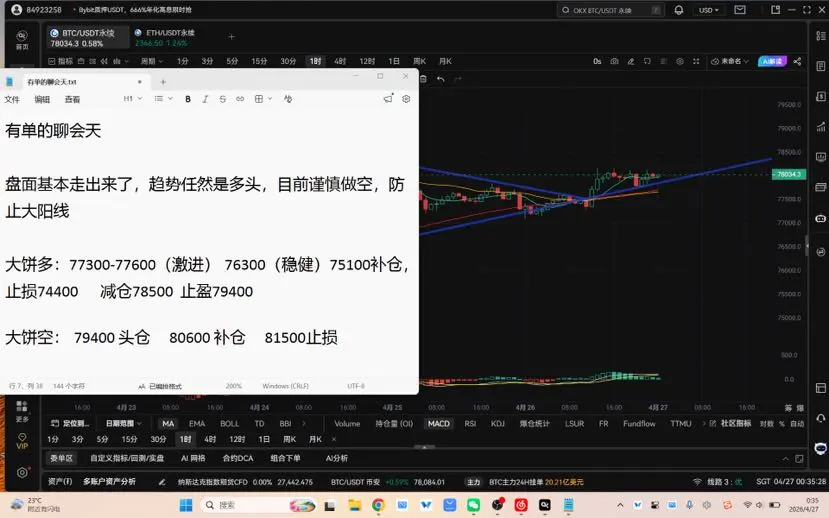The image size is (829, 518).
Task: Click the 78034.3 price label on axis
Action: click(x=789, y=174)
